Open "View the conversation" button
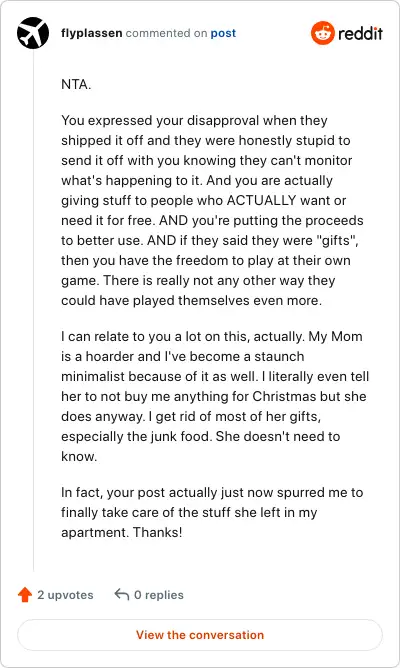The width and height of the screenshot is (400, 668). click(200, 635)
